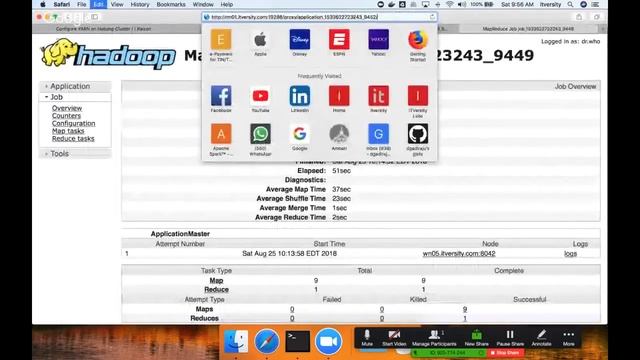This screenshot has width=640, height=360.
Task: Open the Configuration link in sidebar
Action: point(73,123)
